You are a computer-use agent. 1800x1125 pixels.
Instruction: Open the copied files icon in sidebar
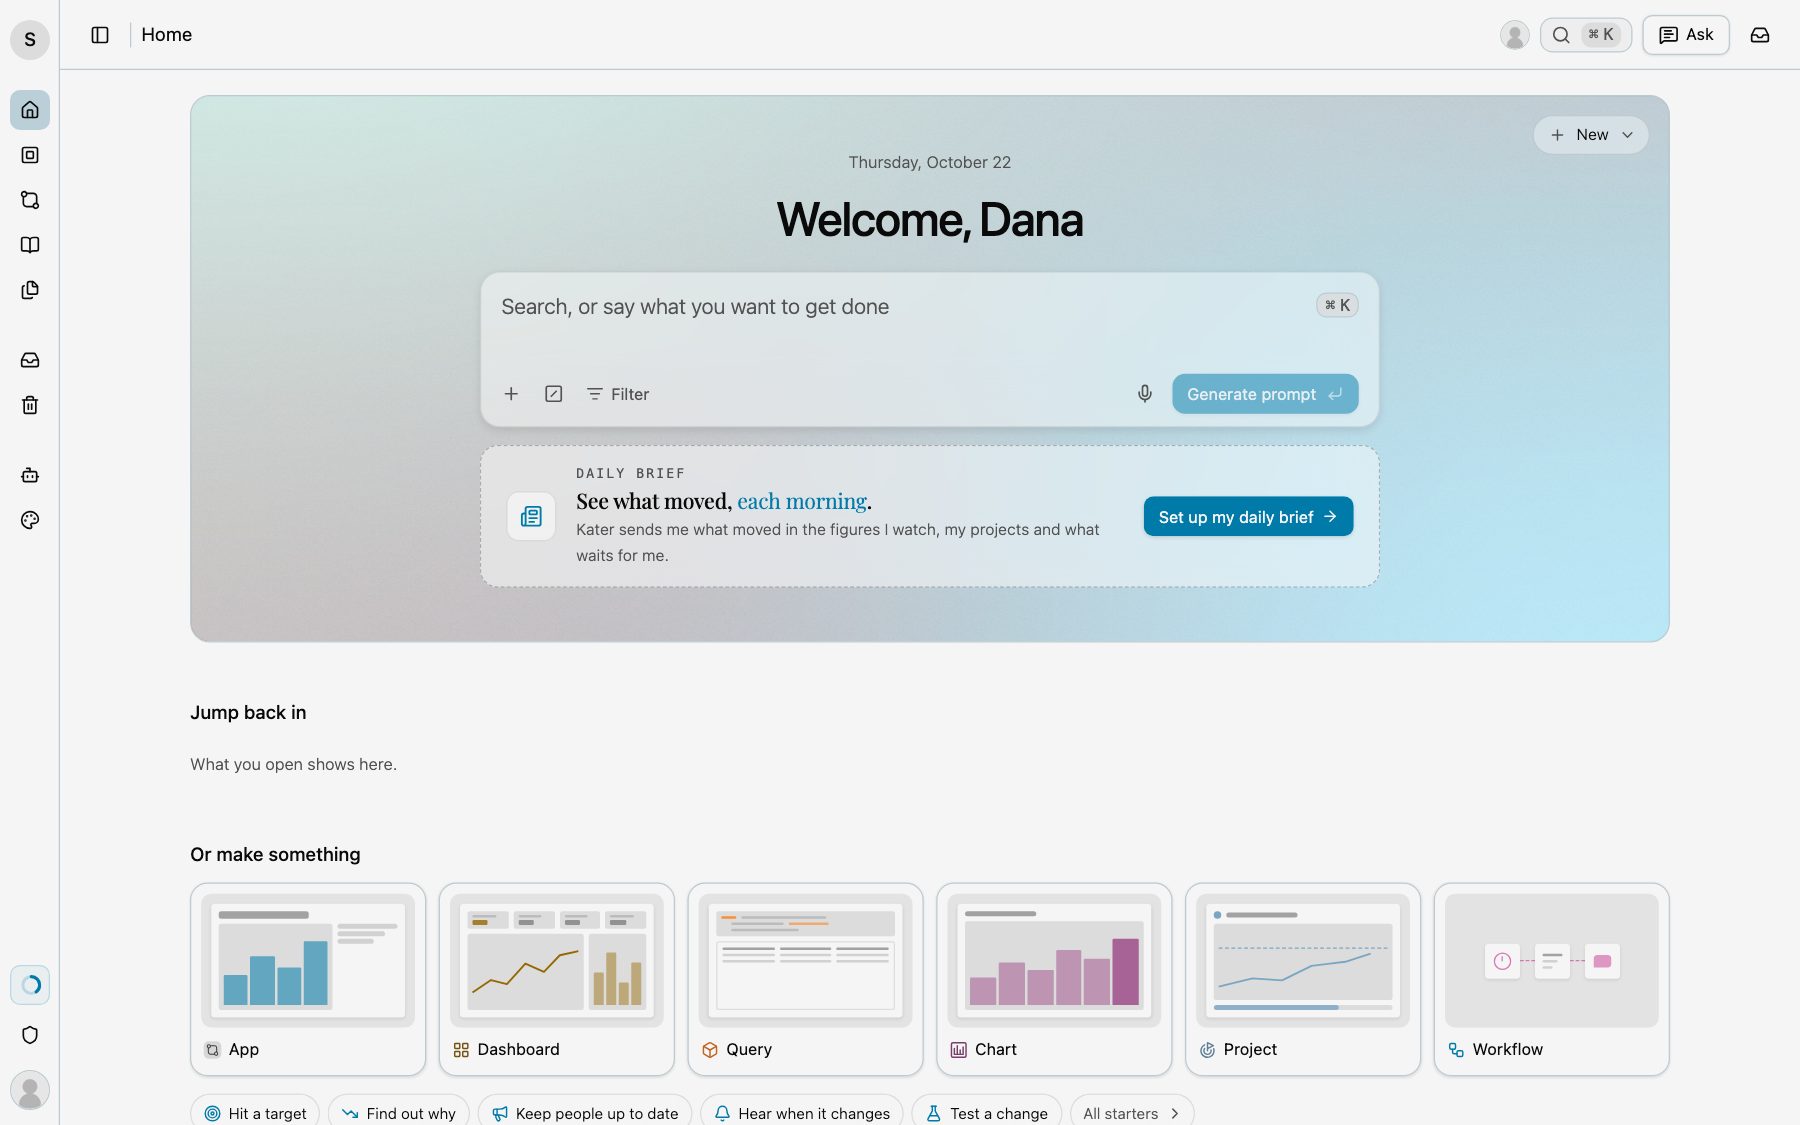(x=30, y=290)
